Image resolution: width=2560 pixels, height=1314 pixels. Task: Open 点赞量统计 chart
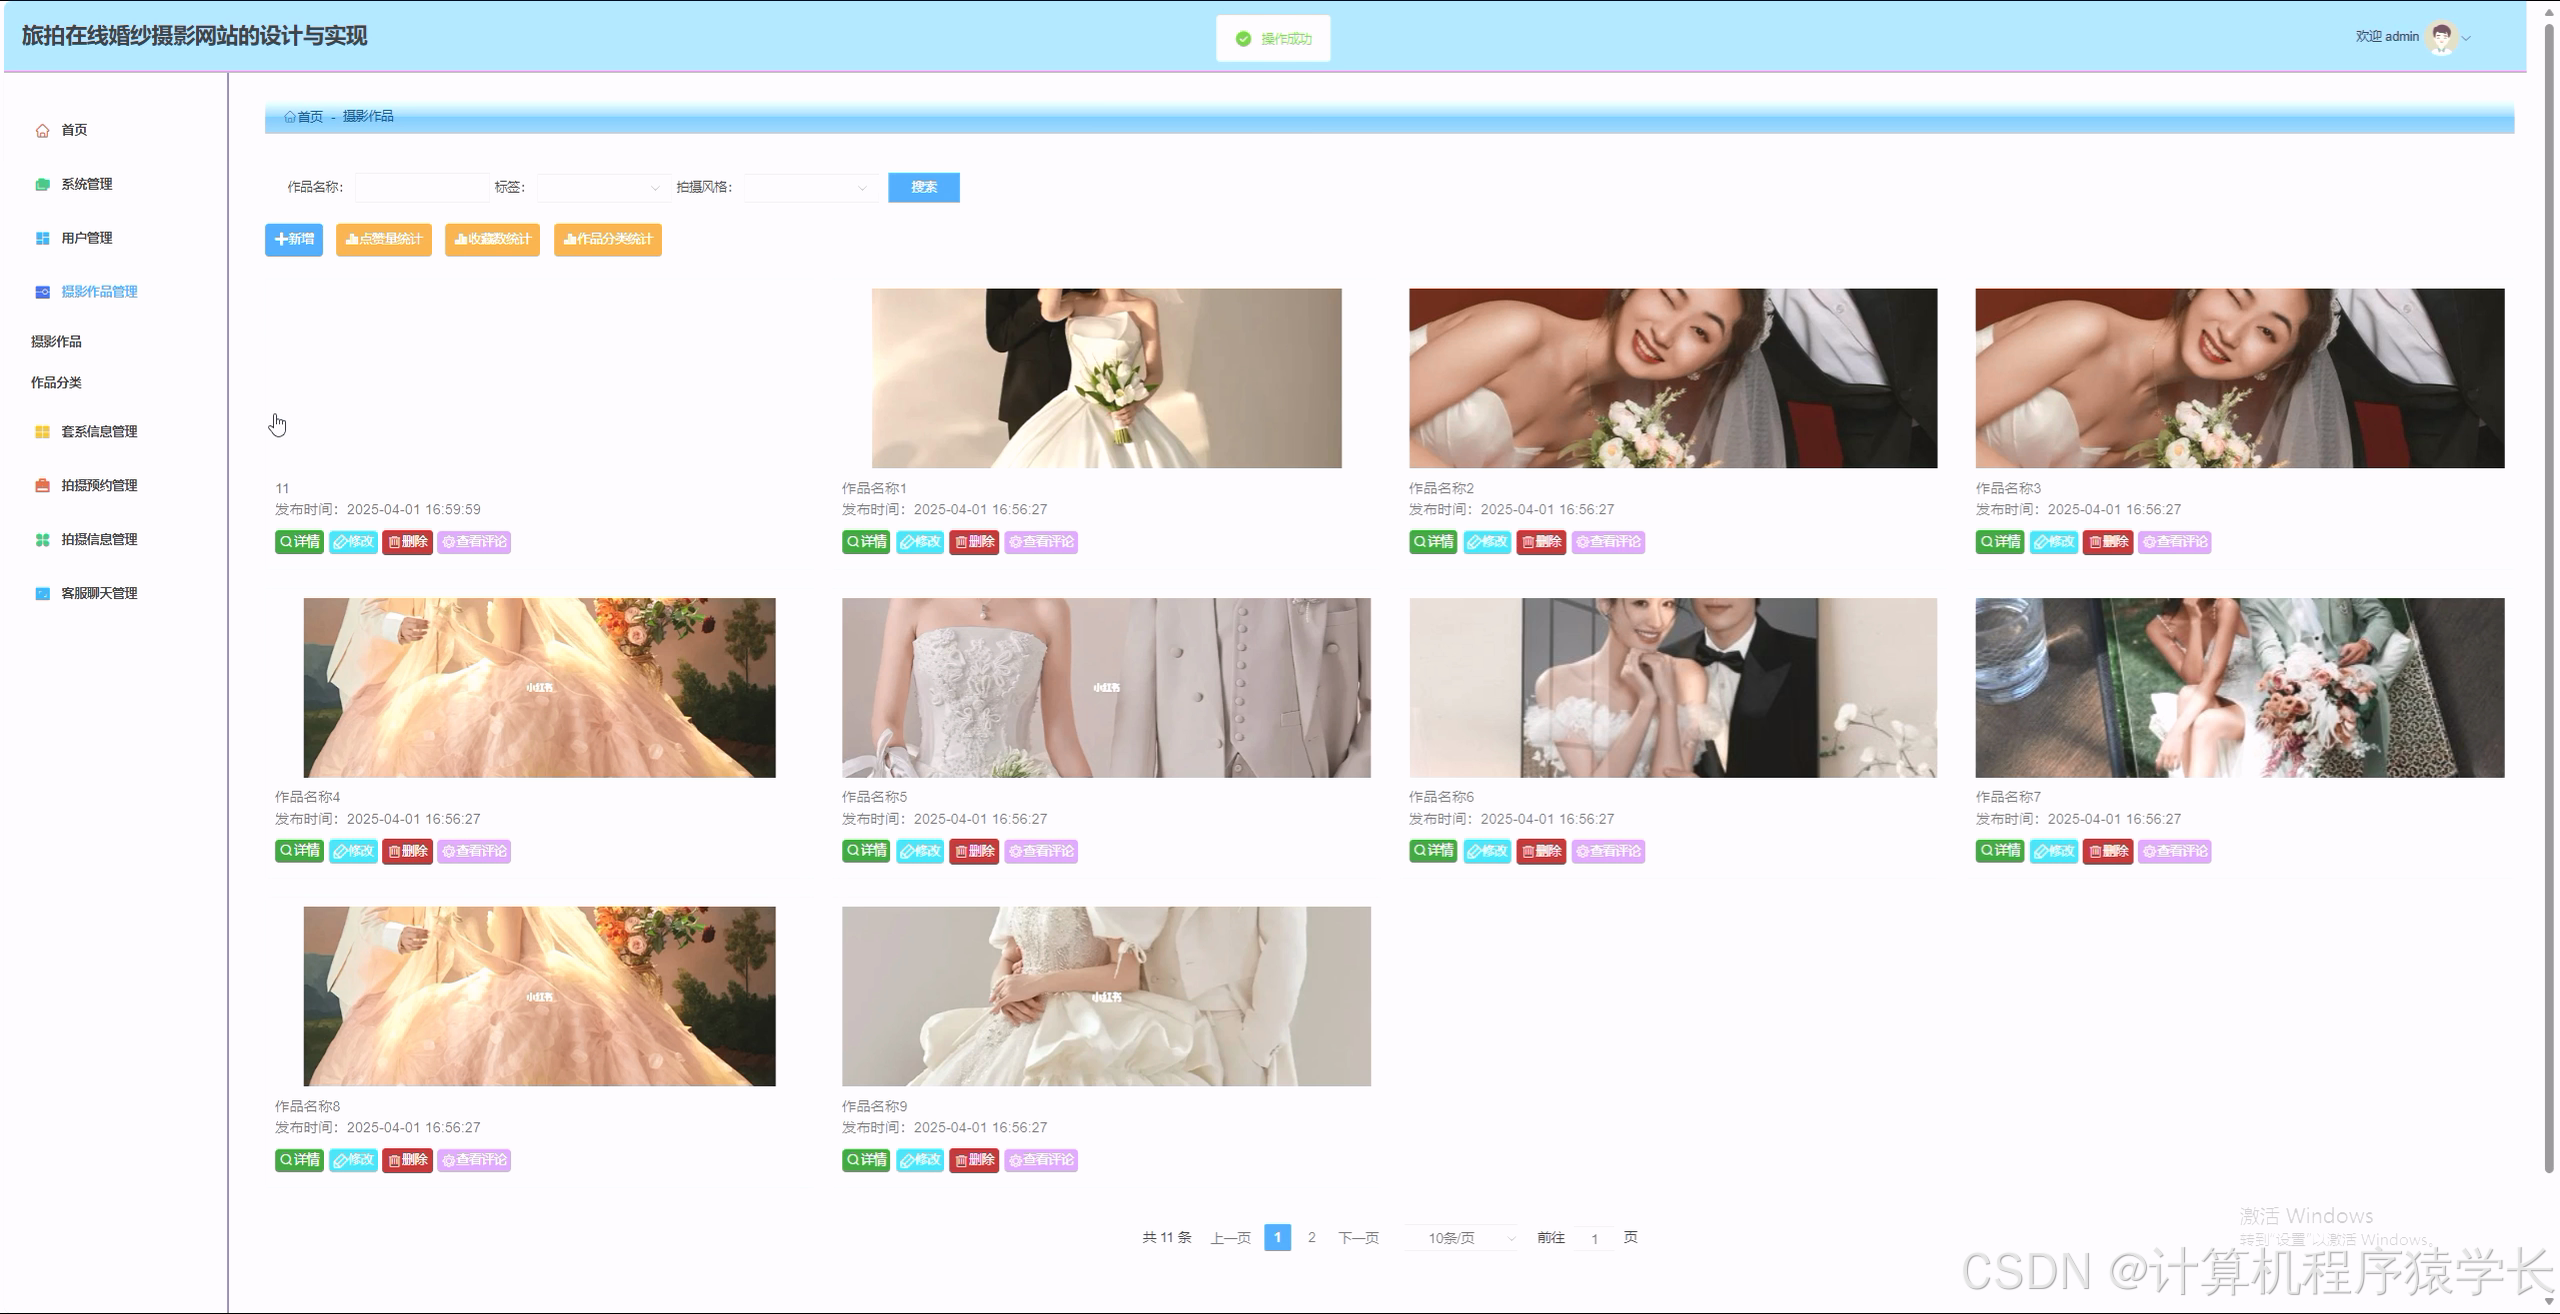(383, 240)
